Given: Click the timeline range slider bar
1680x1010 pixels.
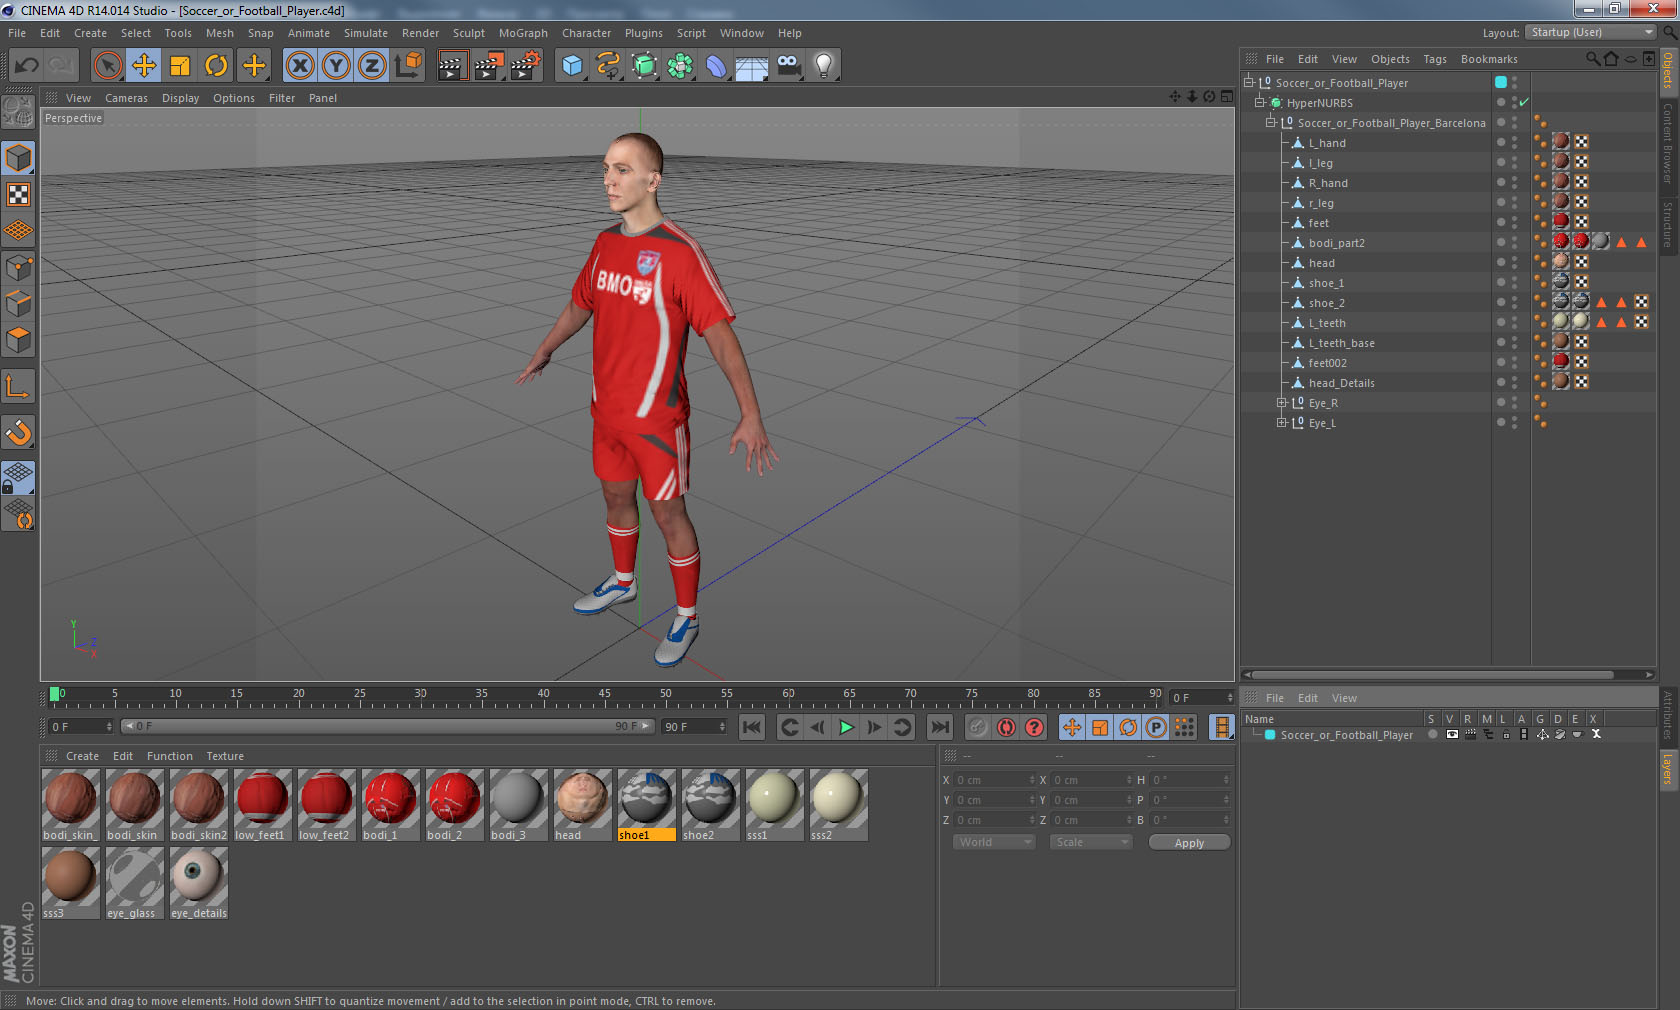Looking at the screenshot, I should (387, 727).
